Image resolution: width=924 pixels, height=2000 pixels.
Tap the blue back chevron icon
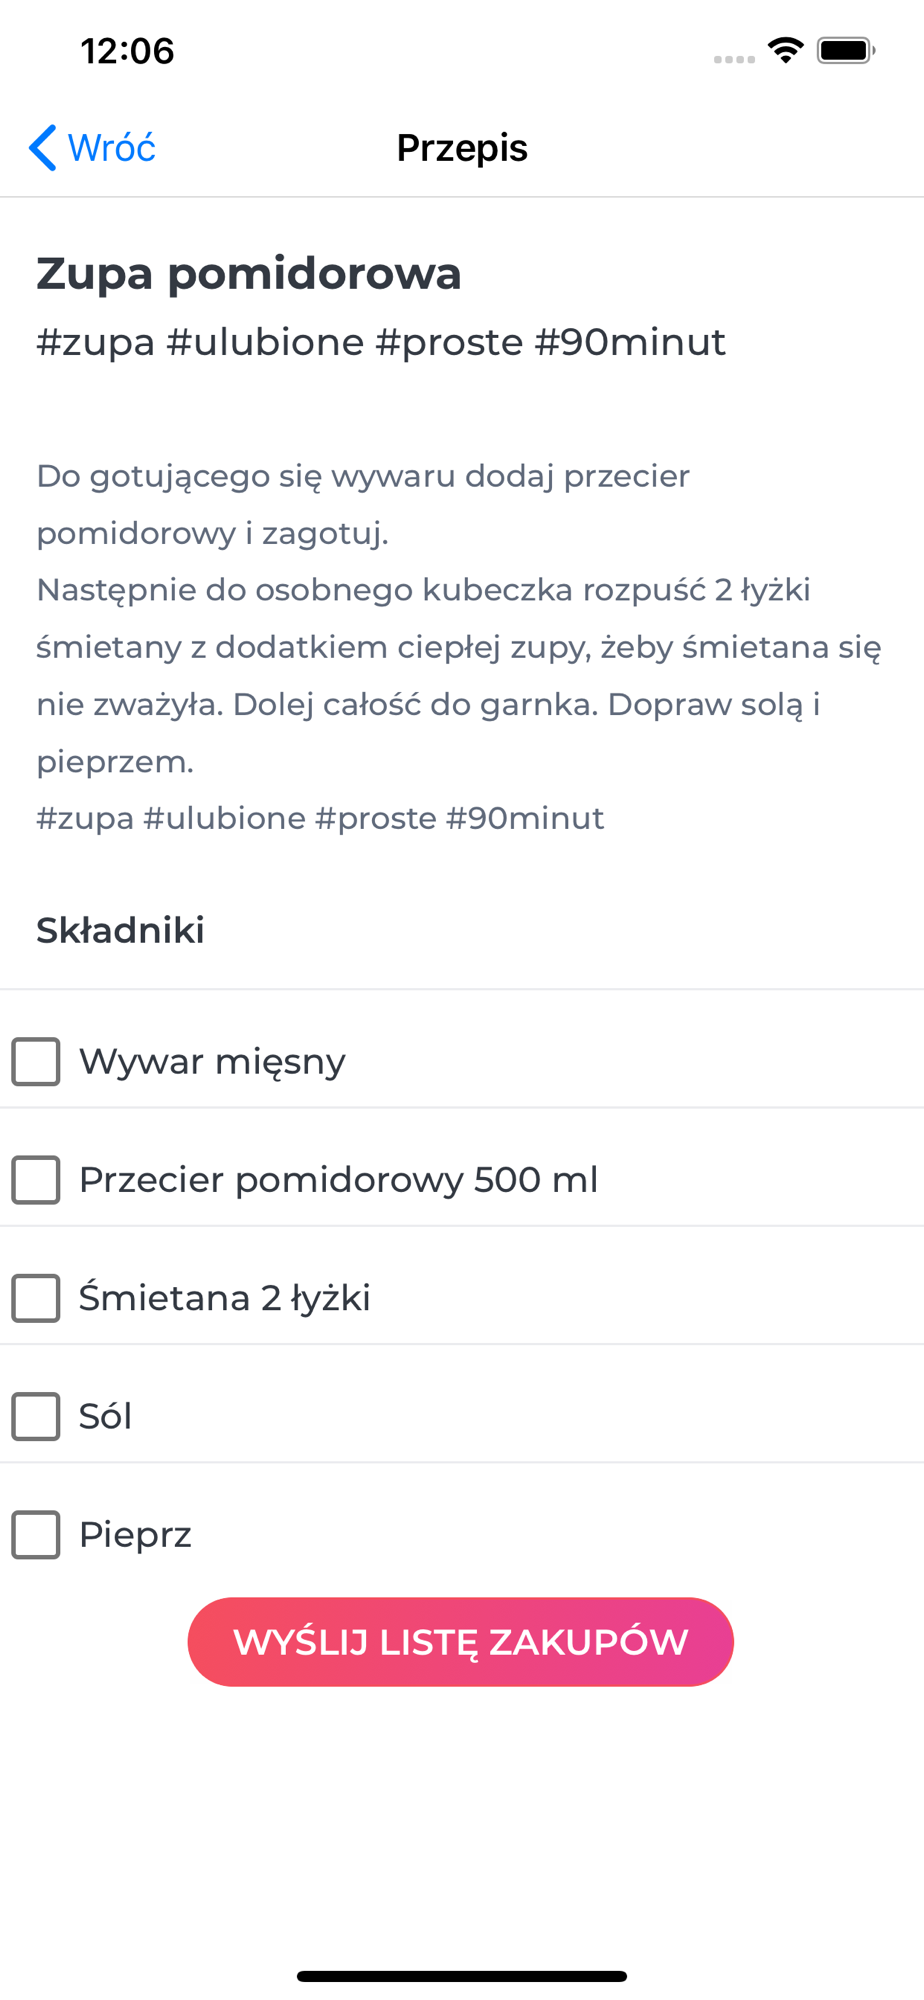tap(43, 148)
